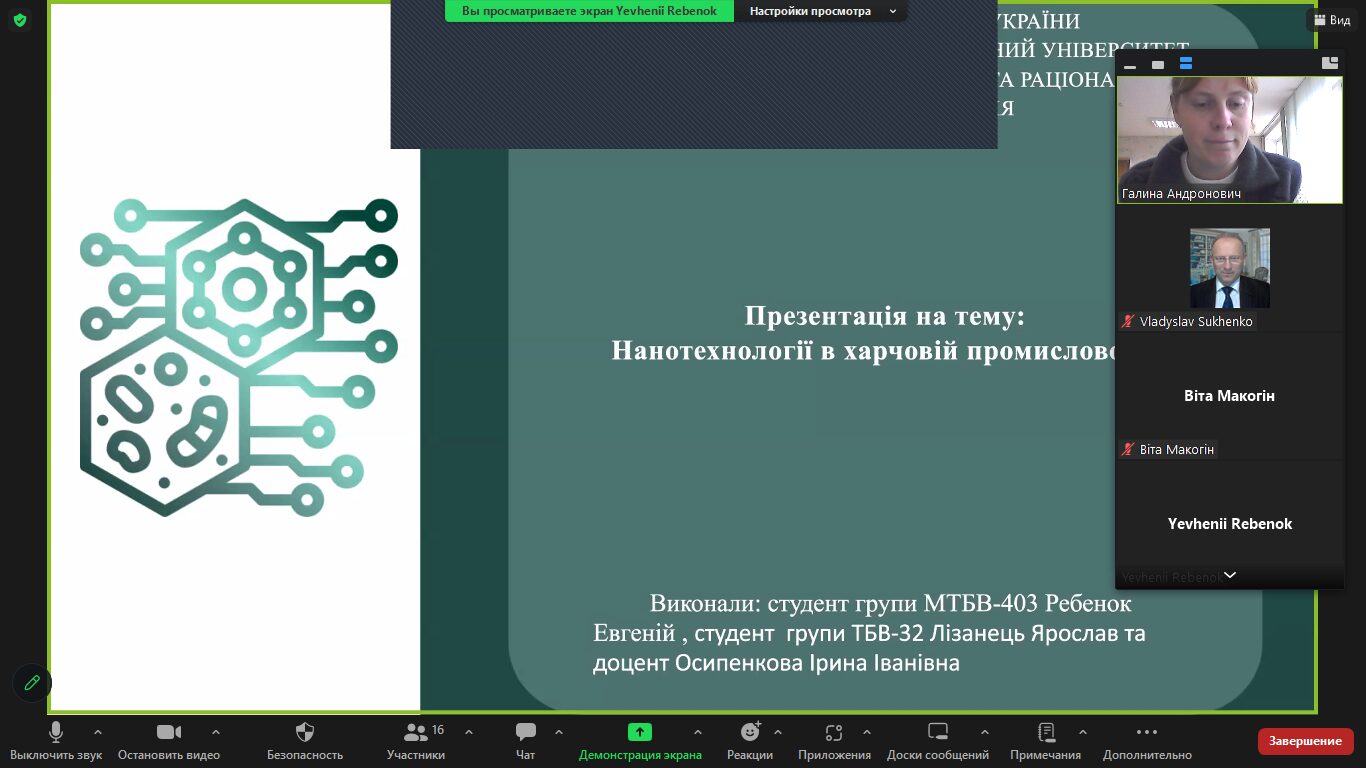Click the green 'Вы просматриваете экран' banner
The height and width of the screenshot is (768, 1366).
589,11
